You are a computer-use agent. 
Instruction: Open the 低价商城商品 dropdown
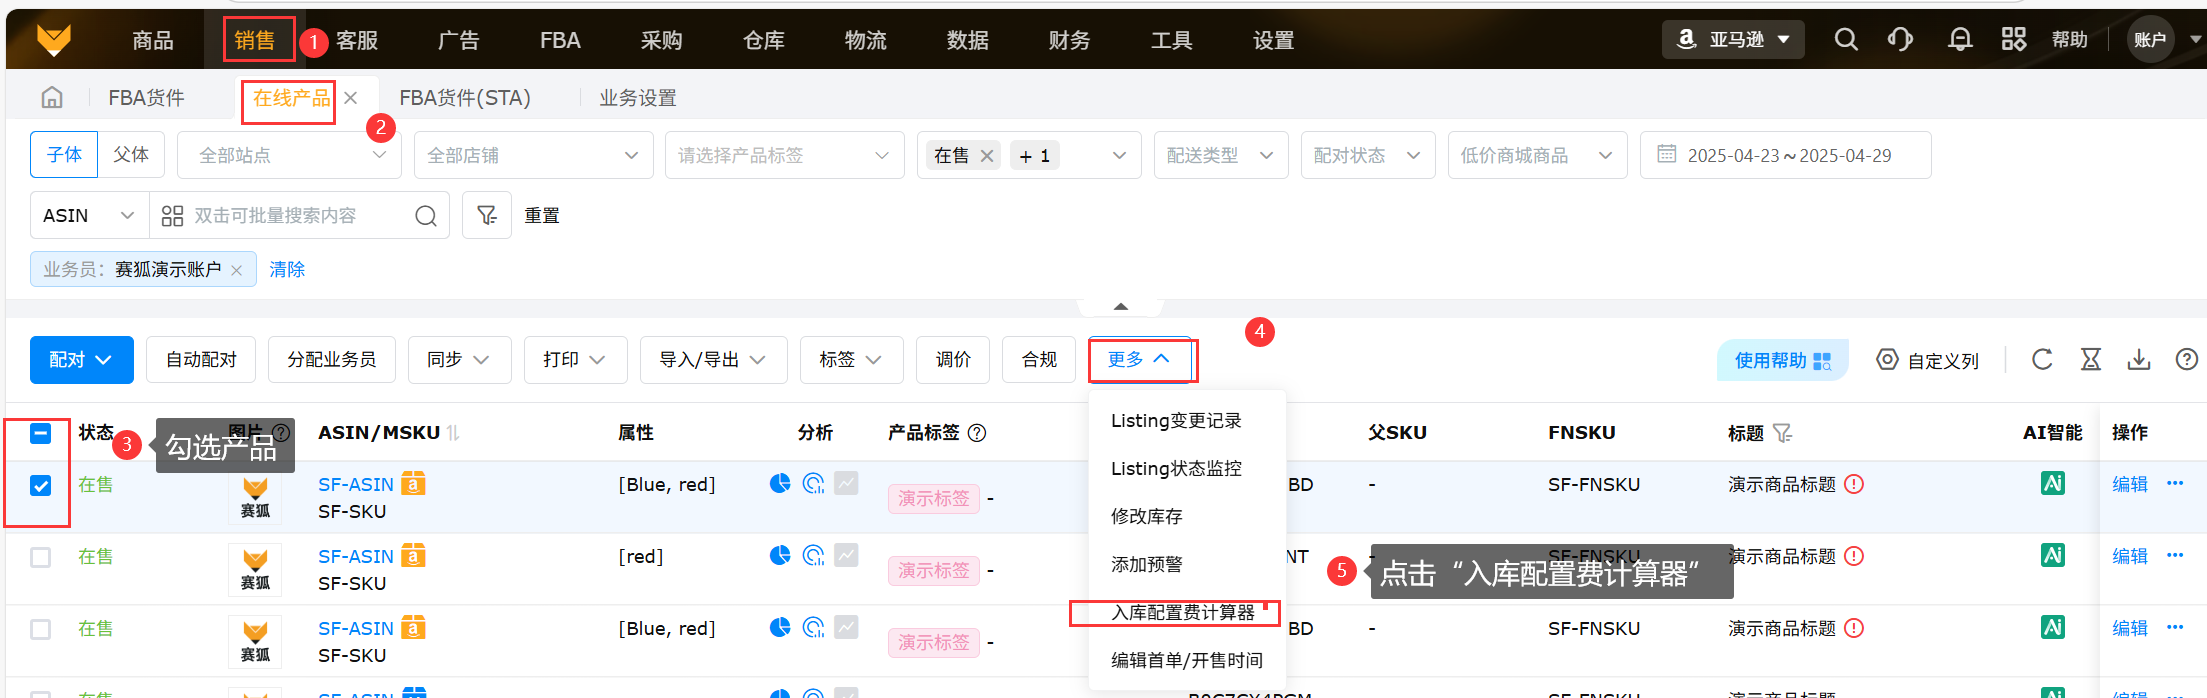point(1537,155)
